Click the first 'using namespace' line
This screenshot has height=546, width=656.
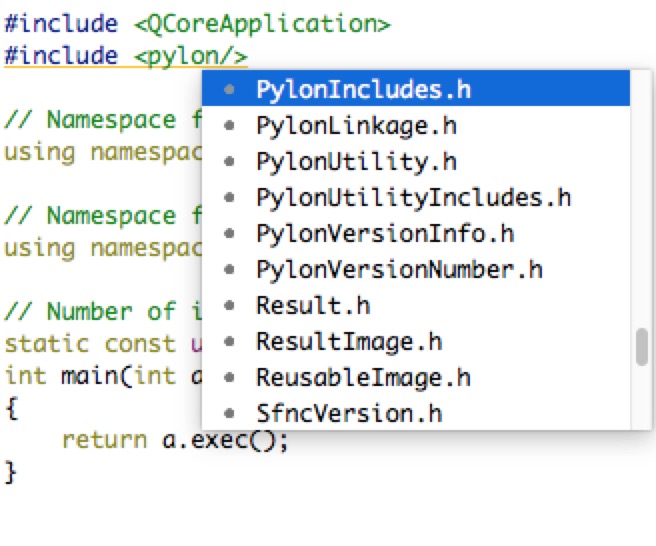[103, 153]
